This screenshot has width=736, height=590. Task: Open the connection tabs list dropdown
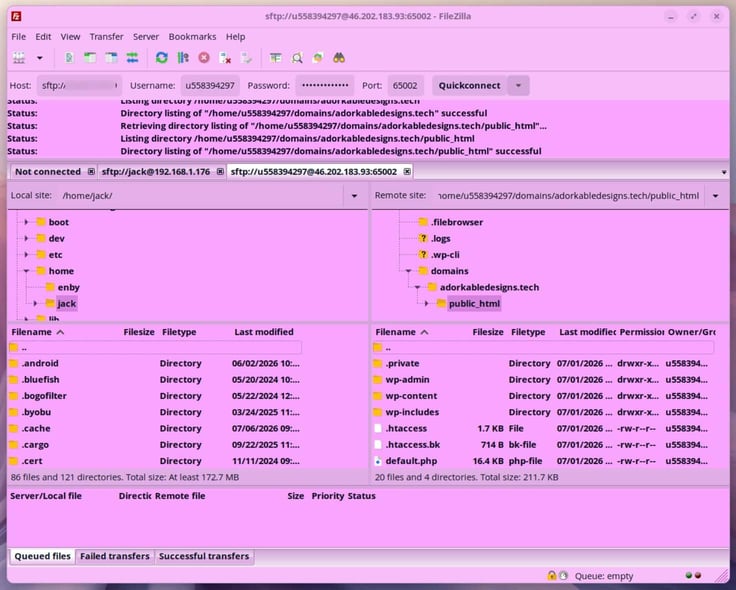[x=724, y=173]
